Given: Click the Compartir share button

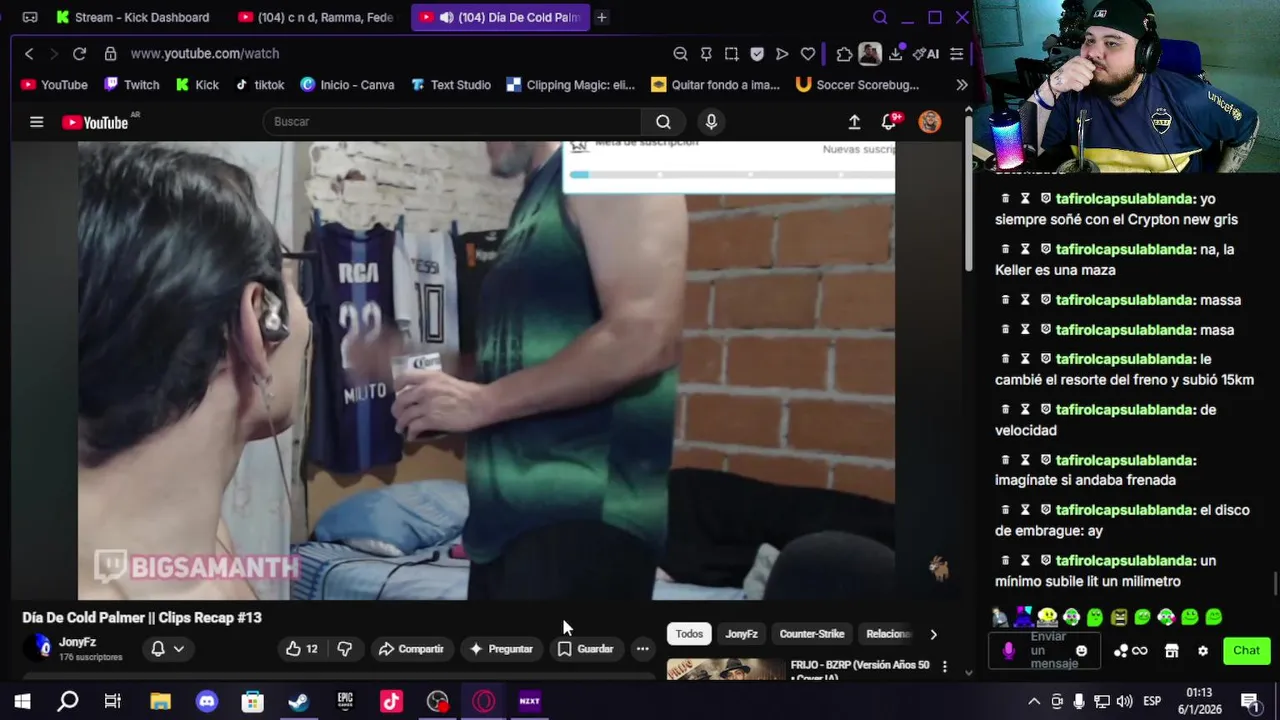Looking at the screenshot, I should coord(411,649).
